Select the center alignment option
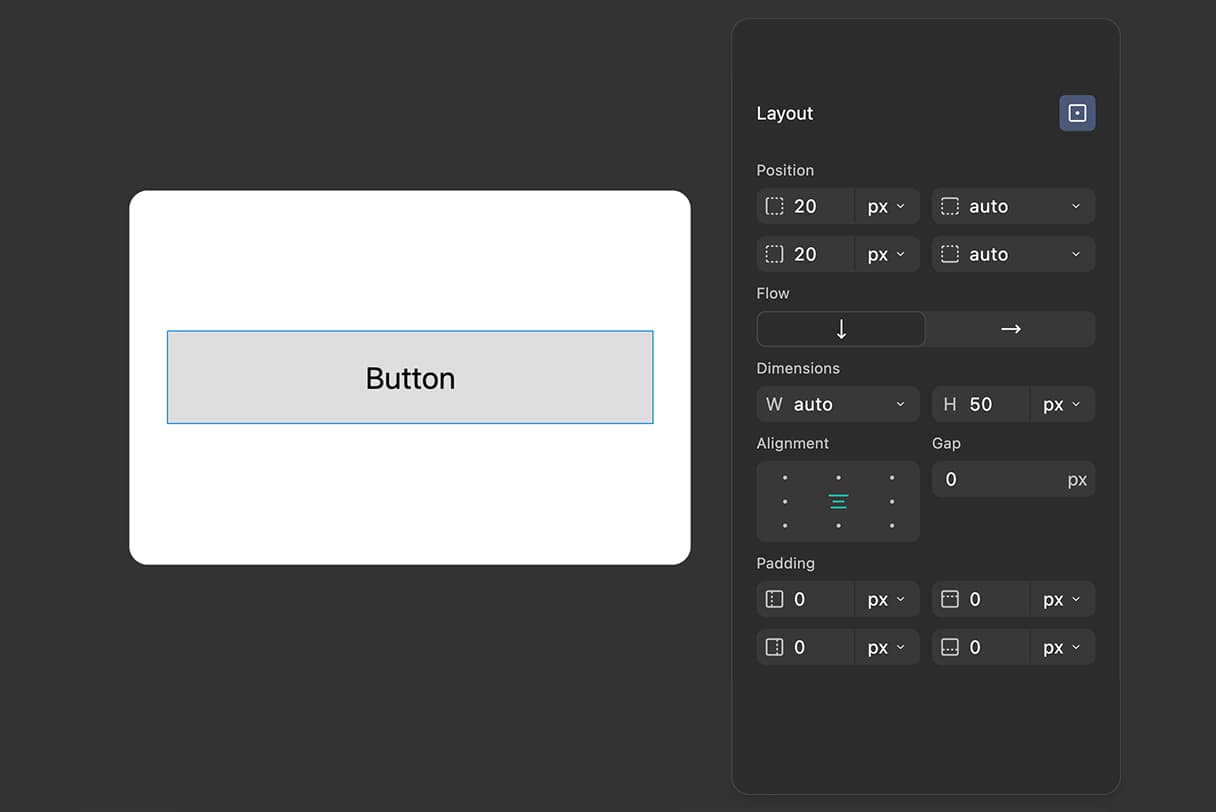 pos(838,501)
